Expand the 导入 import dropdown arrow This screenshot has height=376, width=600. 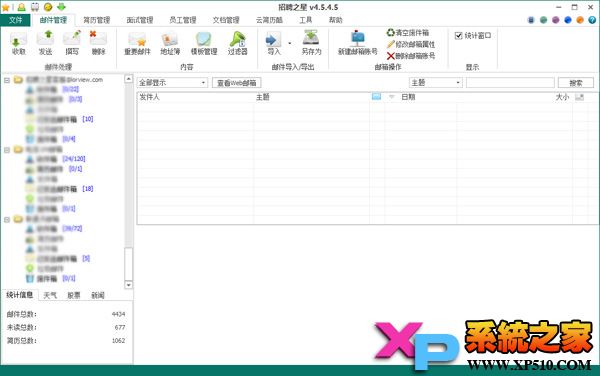[x=290, y=43]
